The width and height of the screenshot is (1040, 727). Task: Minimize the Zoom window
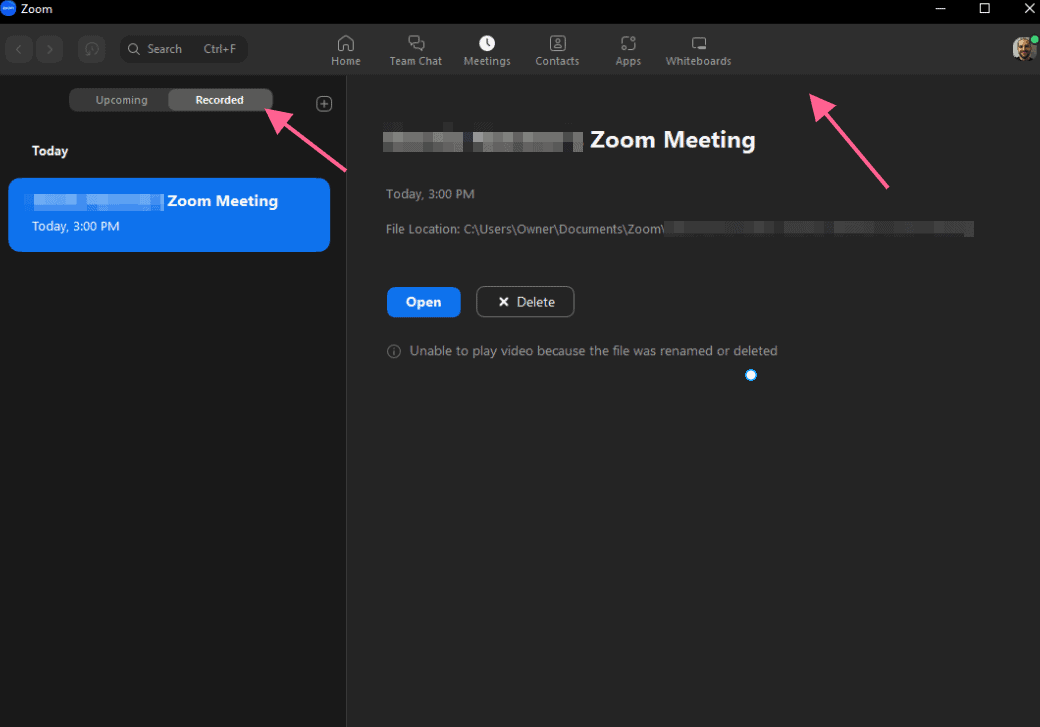point(940,9)
